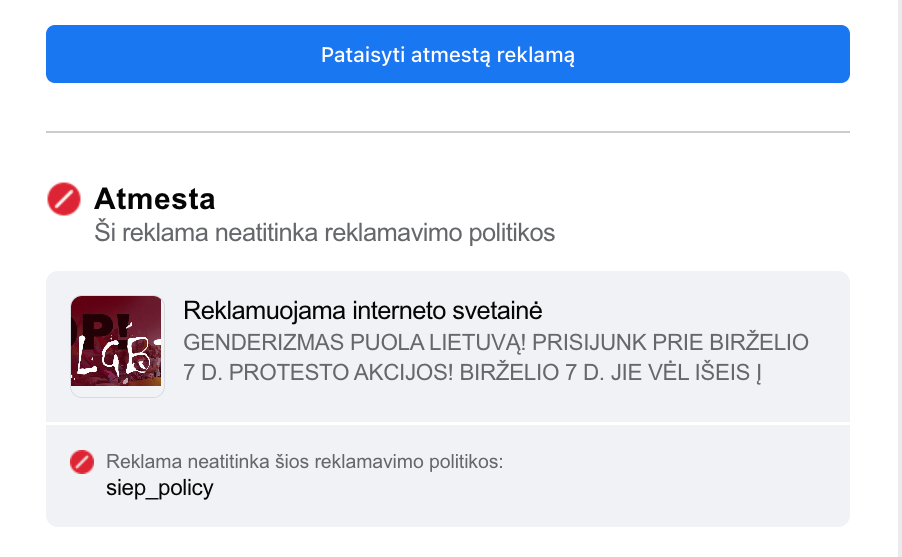Click the small red icon beside policy text
Viewport: 902px width, 557px height.
click(81, 462)
